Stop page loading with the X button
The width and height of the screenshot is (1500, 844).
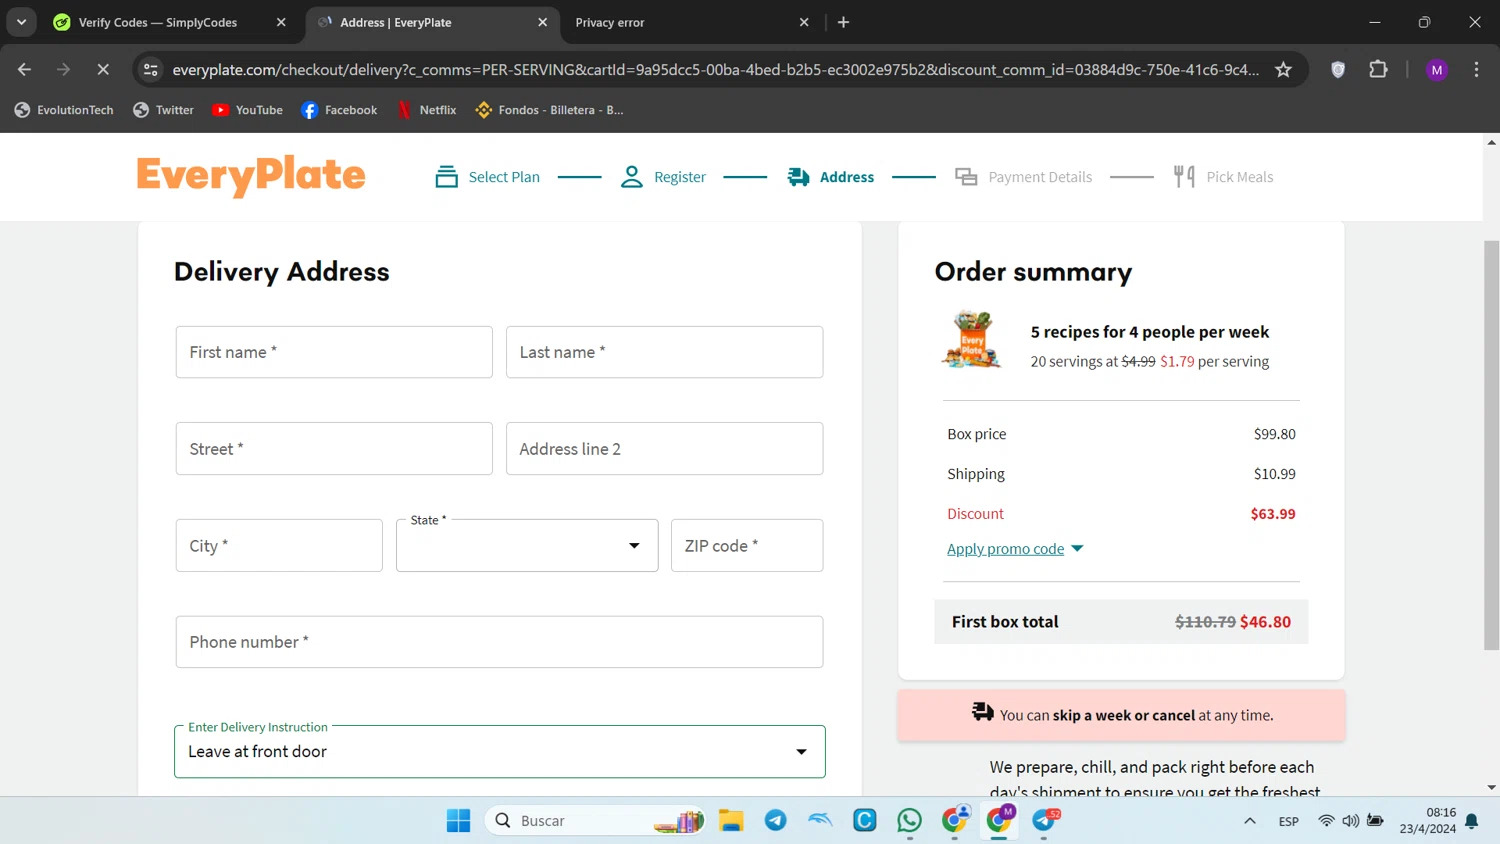103,69
